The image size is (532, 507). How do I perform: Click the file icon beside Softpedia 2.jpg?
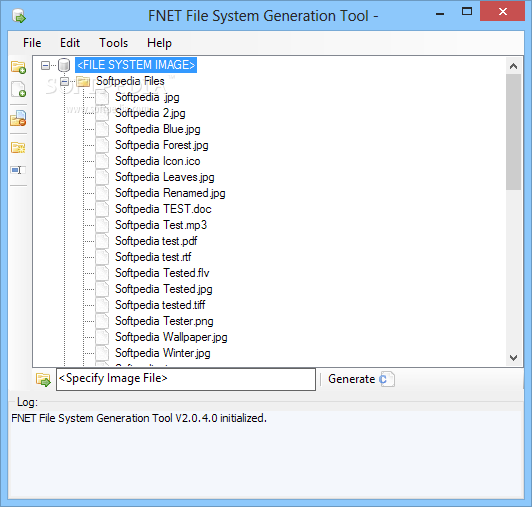pos(102,113)
